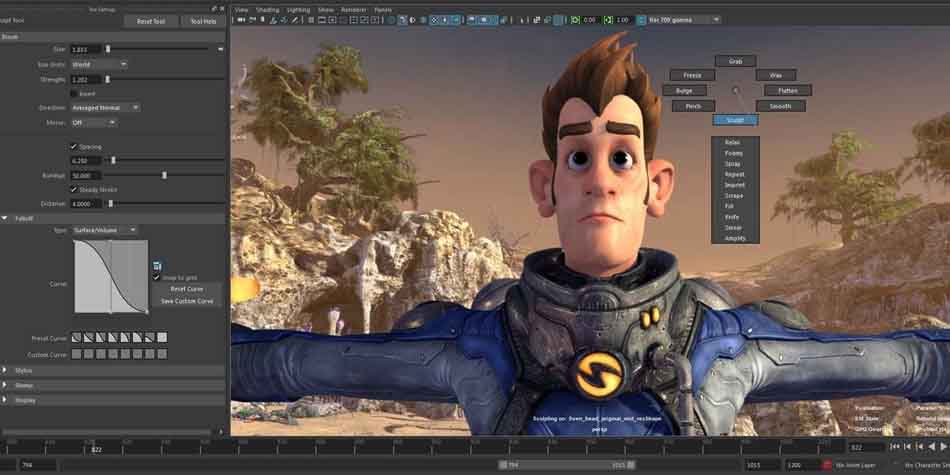Open the Mirror Off dropdown
The image size is (950, 475).
click(x=93, y=122)
